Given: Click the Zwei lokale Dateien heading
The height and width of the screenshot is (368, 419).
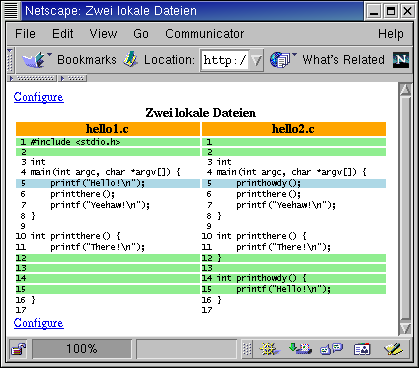Looking at the screenshot, I should pos(201,113).
